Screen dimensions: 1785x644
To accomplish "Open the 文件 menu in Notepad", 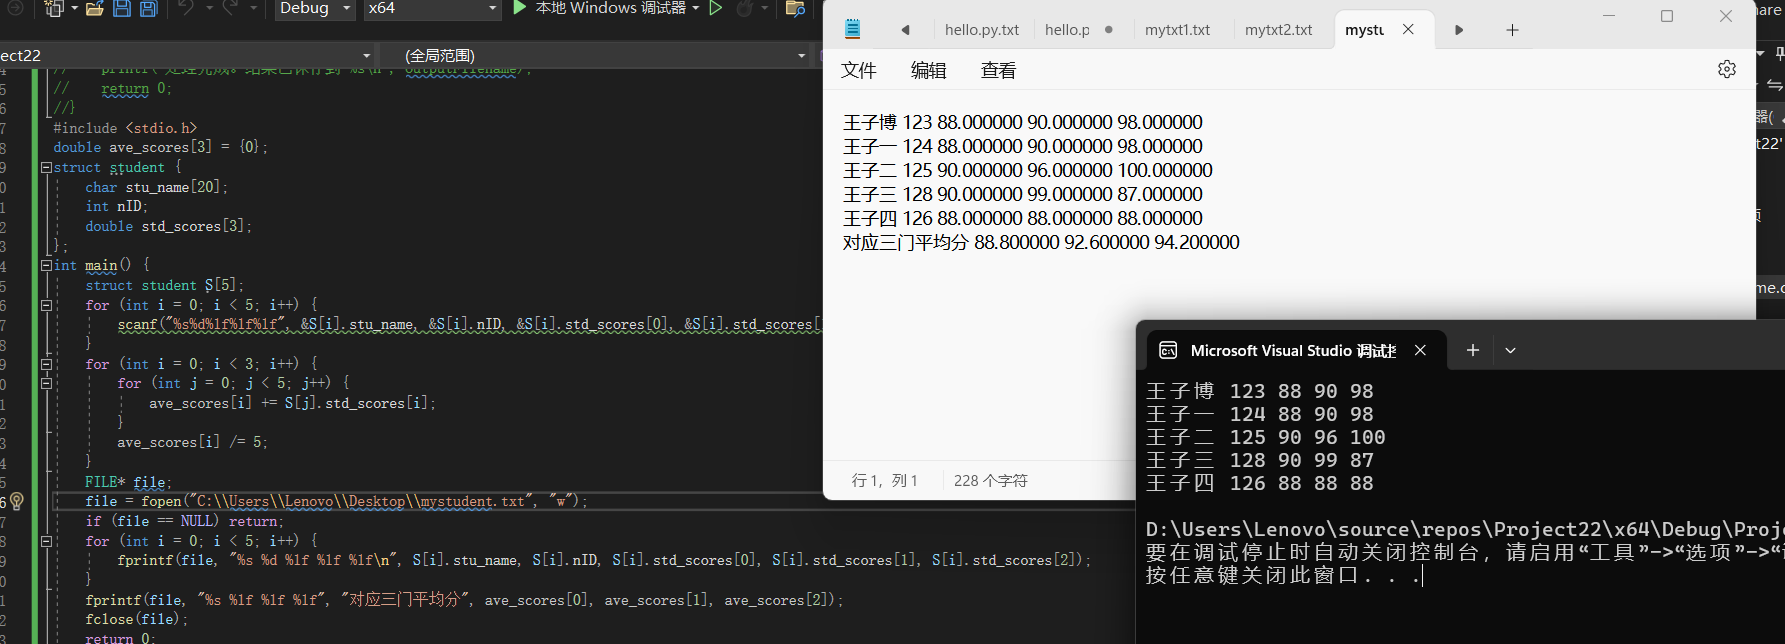I will coord(858,70).
